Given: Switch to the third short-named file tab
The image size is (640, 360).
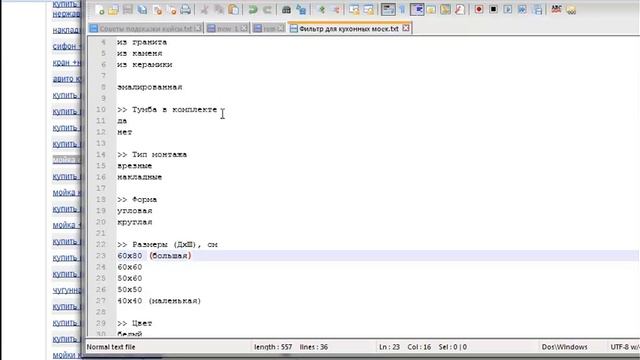Looking at the screenshot, I should click(x=268, y=29).
